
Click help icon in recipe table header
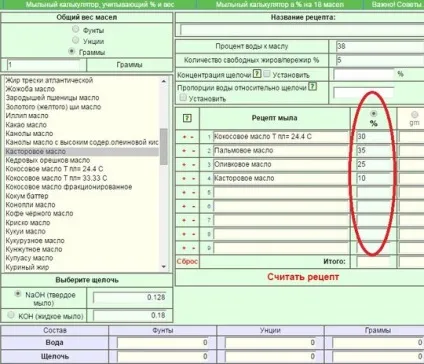187,118
